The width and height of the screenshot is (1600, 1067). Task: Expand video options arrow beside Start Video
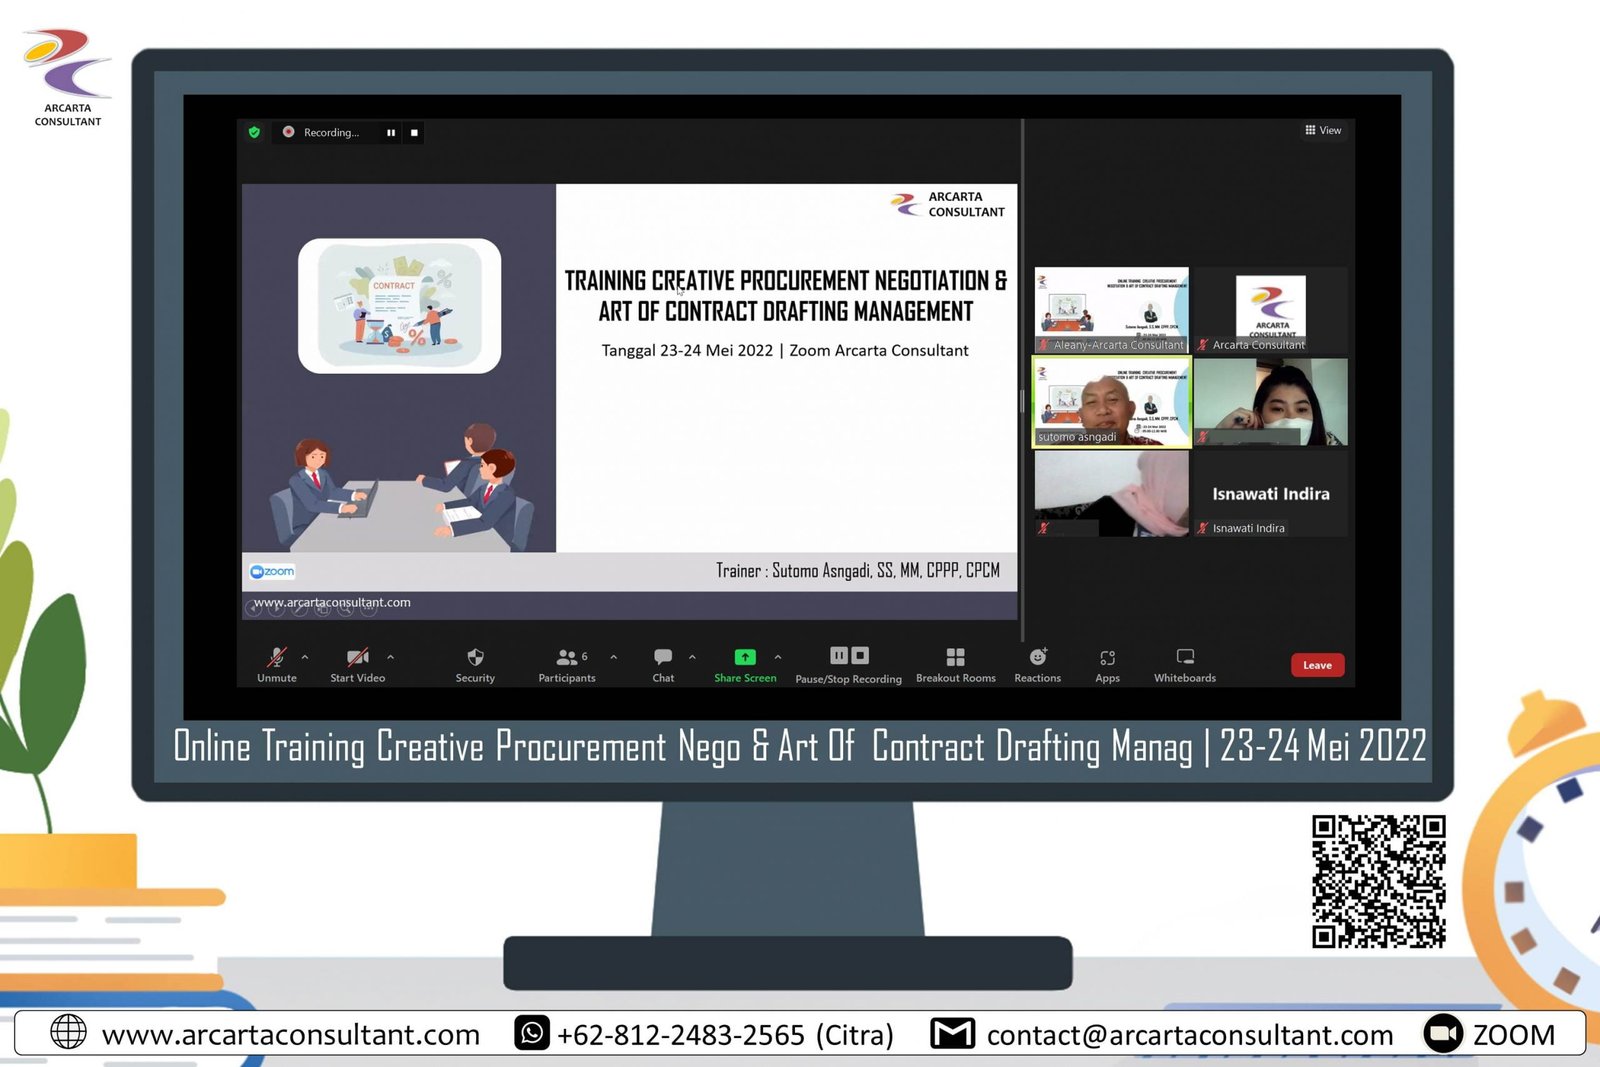click(390, 657)
